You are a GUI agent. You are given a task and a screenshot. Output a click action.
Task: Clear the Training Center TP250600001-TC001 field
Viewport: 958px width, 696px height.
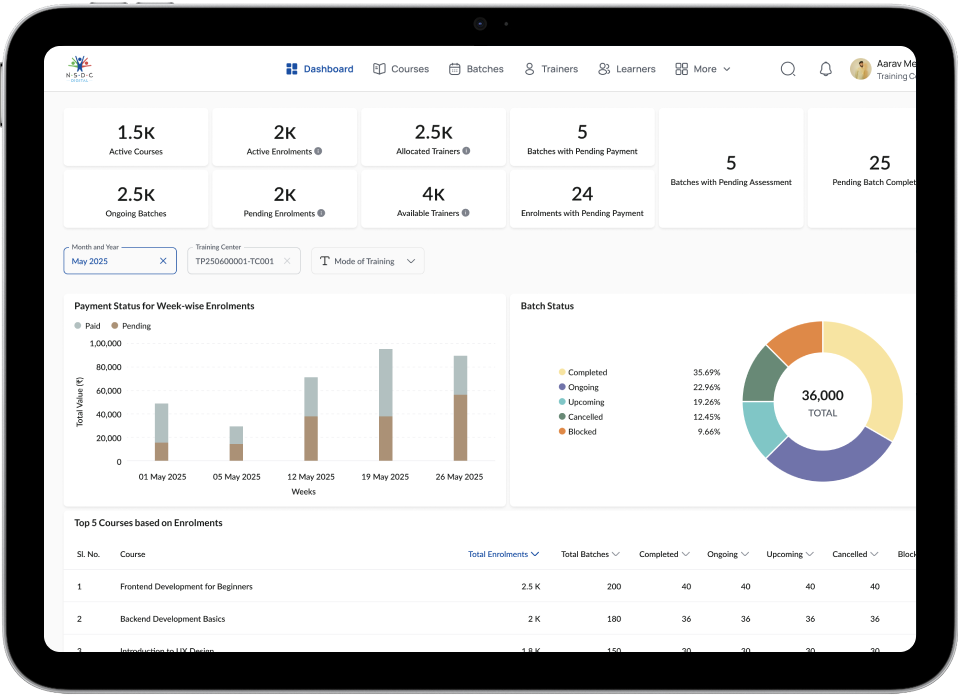coord(287,261)
